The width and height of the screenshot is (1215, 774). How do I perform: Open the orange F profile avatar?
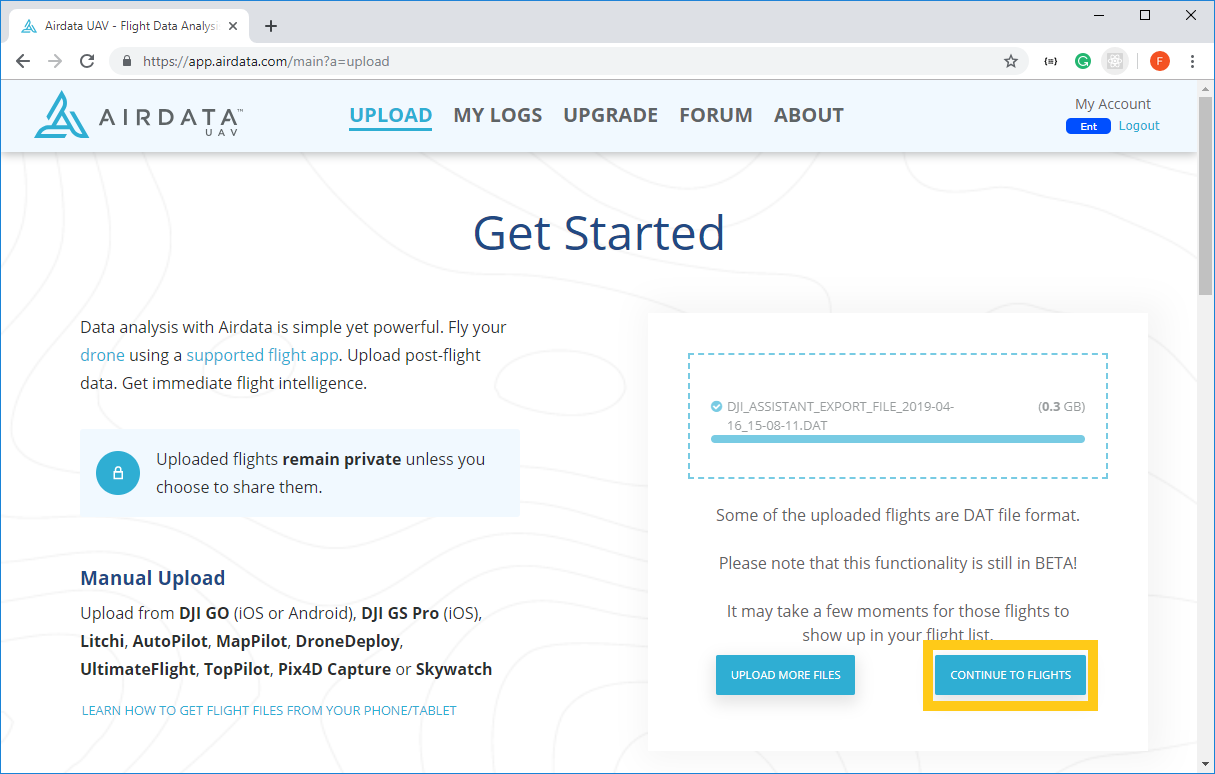[1160, 61]
